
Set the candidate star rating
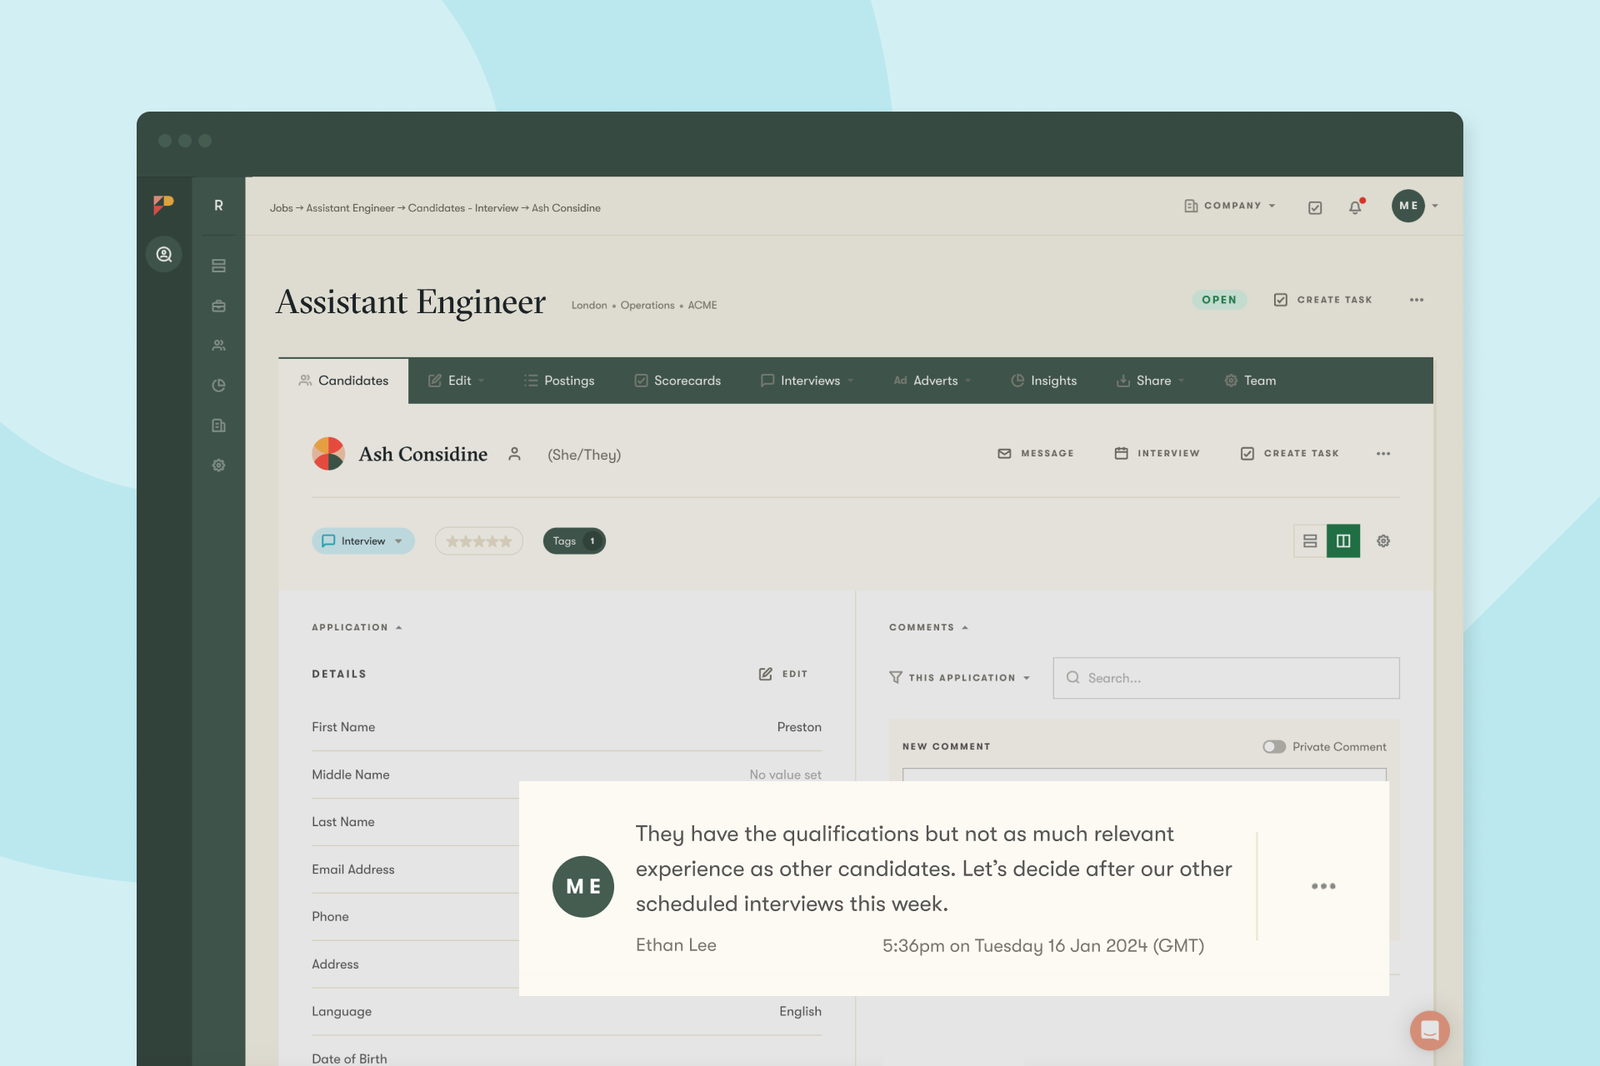click(479, 541)
